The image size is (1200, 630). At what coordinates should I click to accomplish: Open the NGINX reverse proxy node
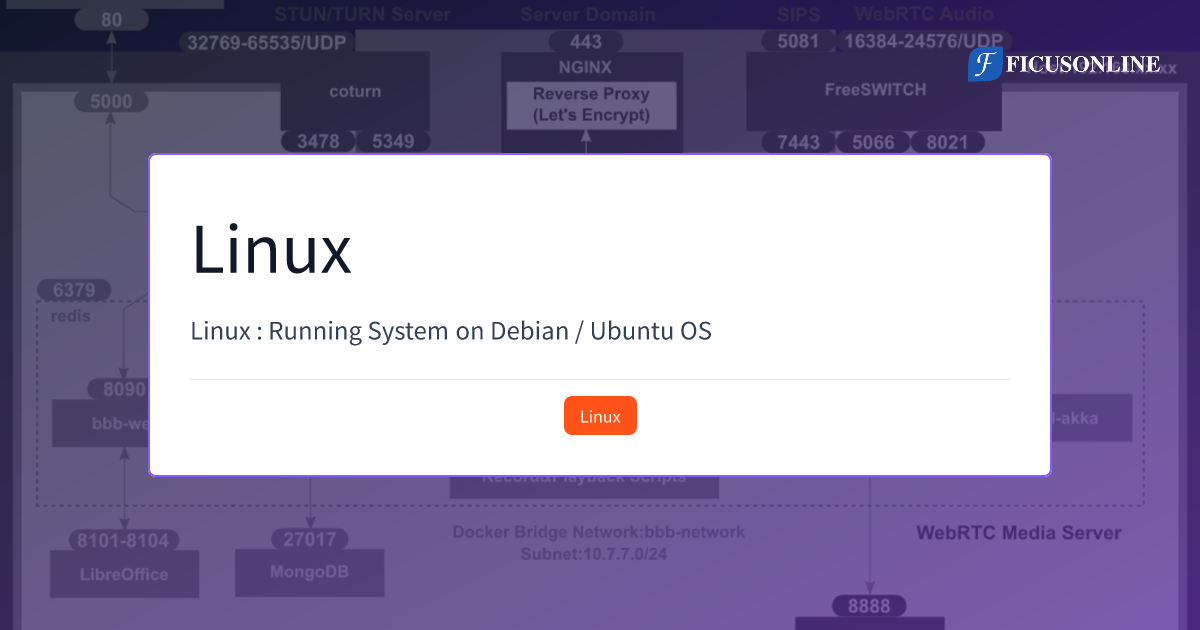click(592, 100)
